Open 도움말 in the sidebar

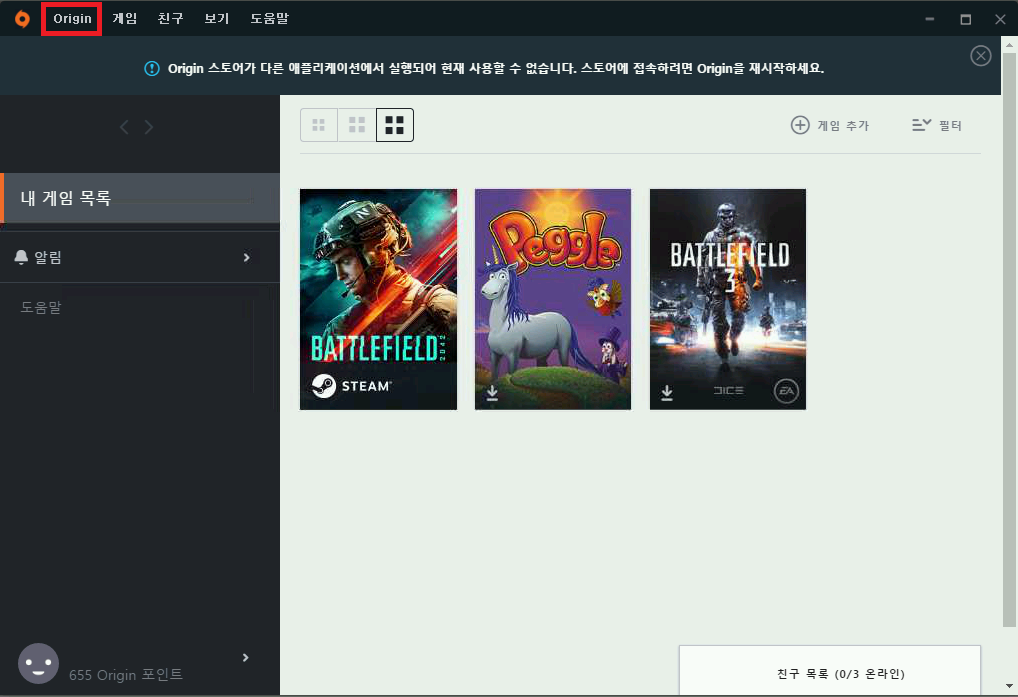point(41,307)
